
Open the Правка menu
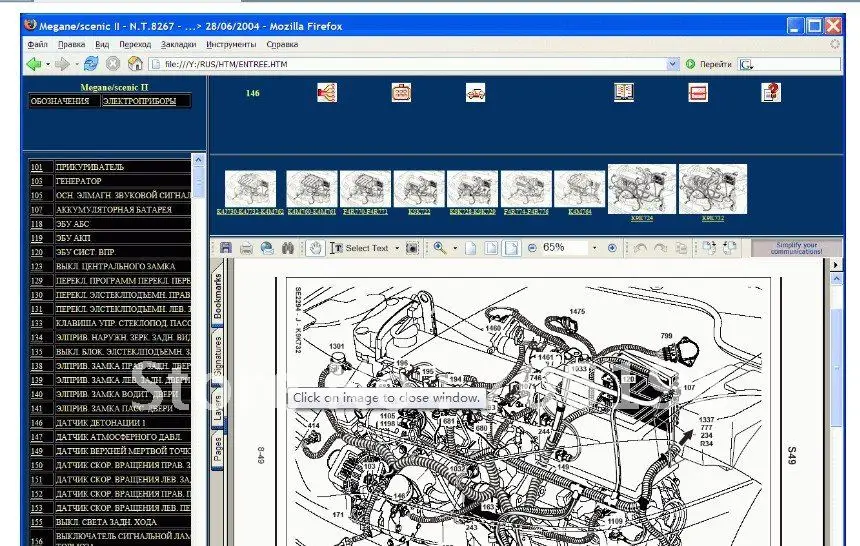pos(71,44)
